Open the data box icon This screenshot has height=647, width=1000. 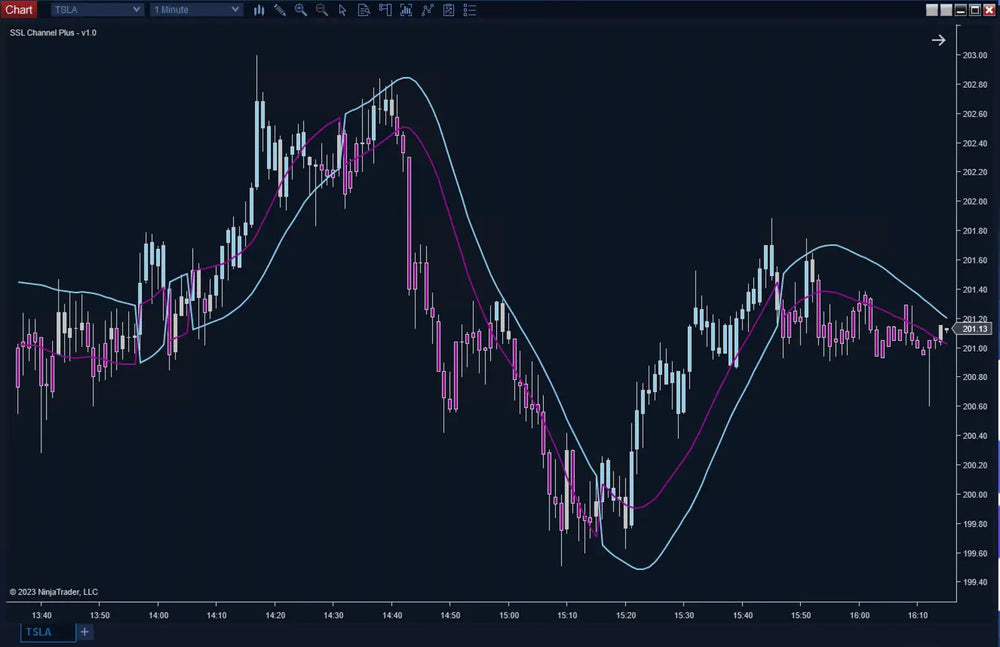coord(363,10)
